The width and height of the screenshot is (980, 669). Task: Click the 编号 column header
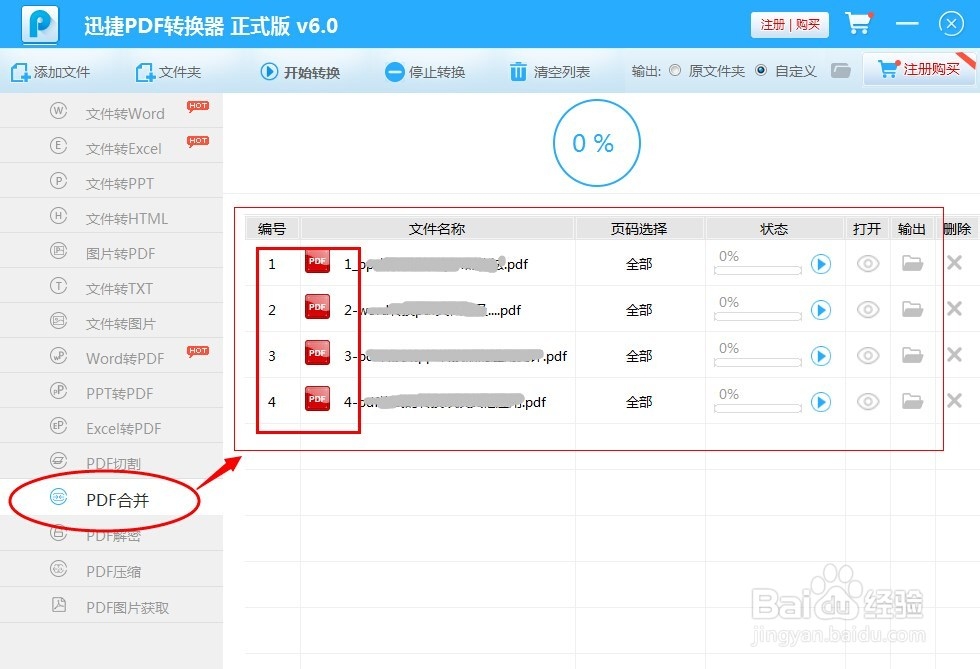pos(272,229)
